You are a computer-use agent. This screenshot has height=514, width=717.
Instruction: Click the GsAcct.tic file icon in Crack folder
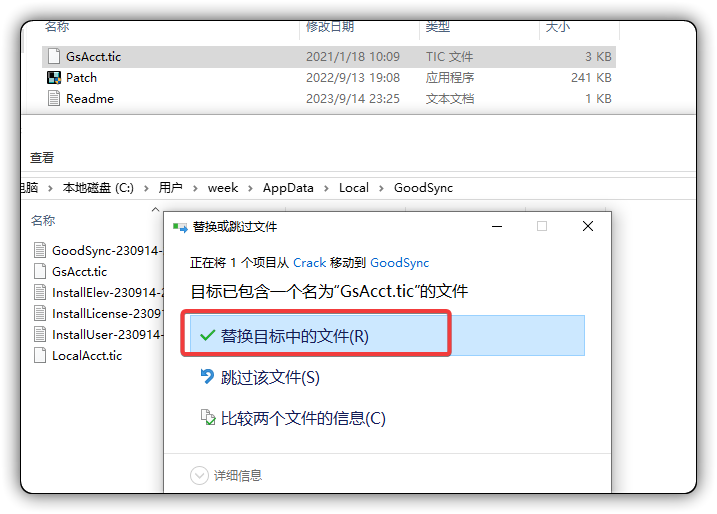[54, 56]
